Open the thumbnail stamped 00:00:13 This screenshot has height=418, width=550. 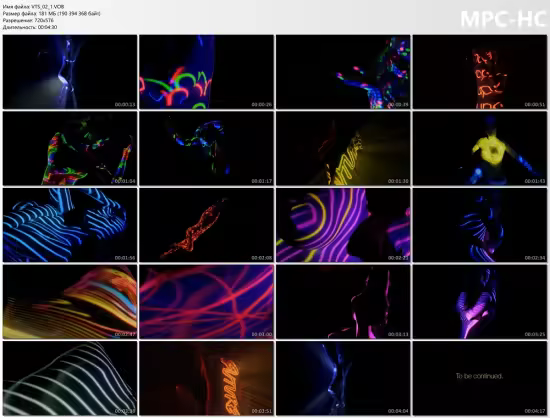pyautogui.click(x=70, y=72)
